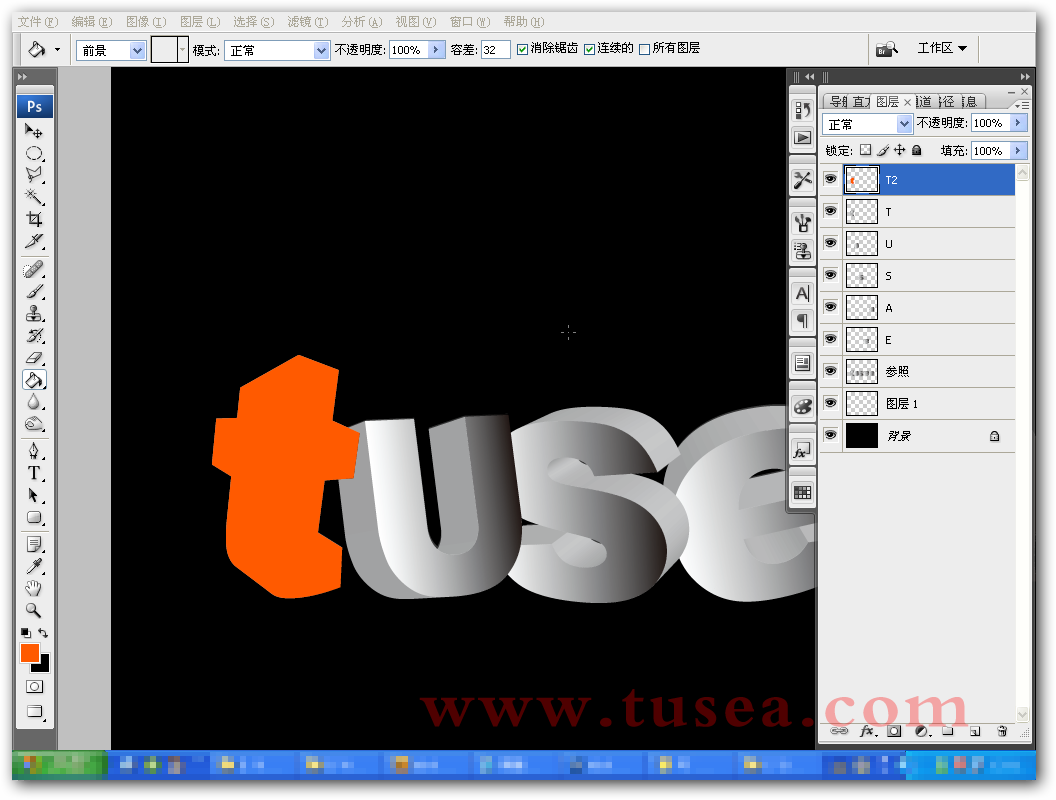Image resolution: width=1056 pixels, height=800 pixels.
Task: Open the layer fill slider arrow
Action: click(x=1019, y=150)
